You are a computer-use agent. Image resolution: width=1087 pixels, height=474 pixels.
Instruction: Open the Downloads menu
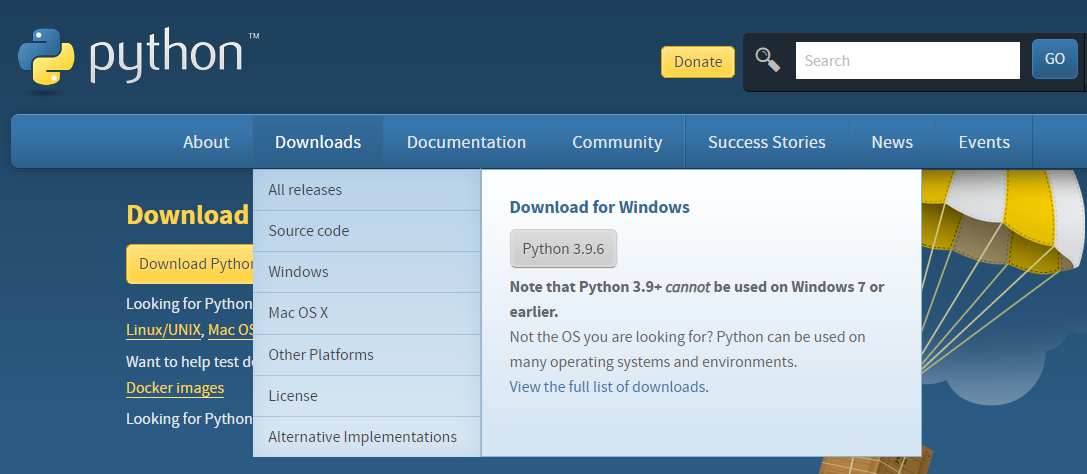pyautogui.click(x=318, y=142)
